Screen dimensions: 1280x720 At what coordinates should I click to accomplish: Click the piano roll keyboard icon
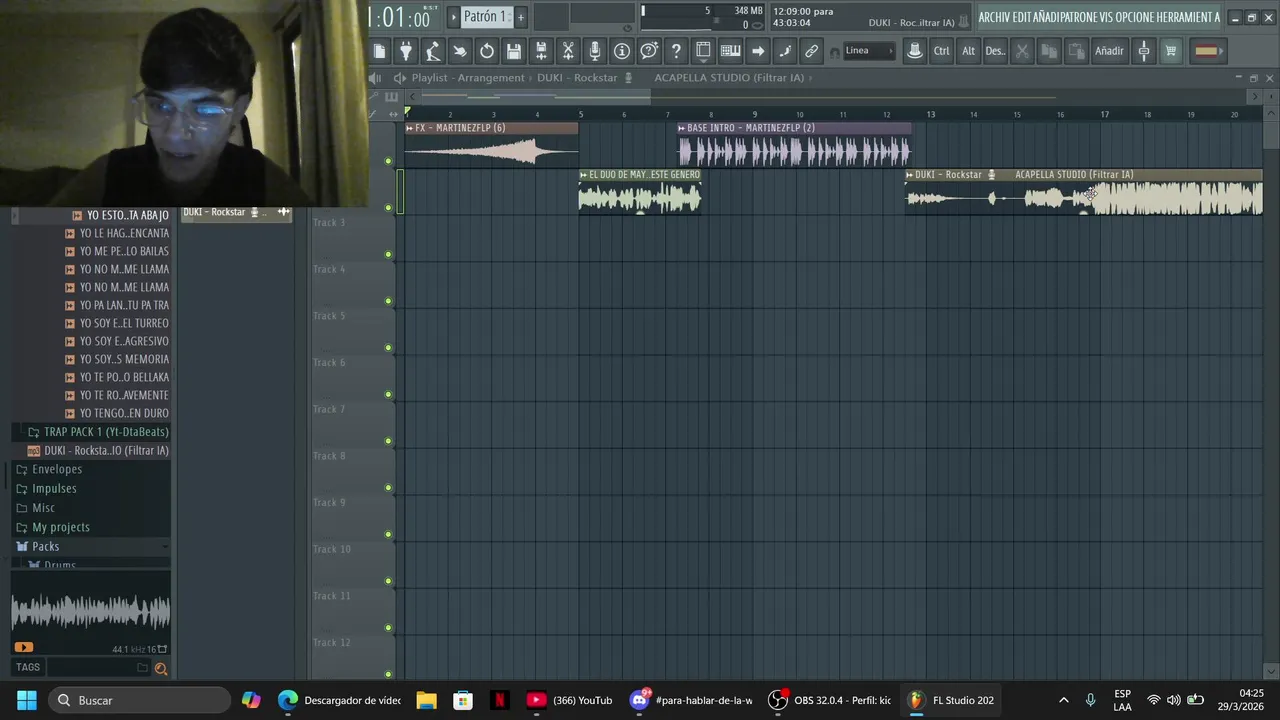[x=731, y=51]
